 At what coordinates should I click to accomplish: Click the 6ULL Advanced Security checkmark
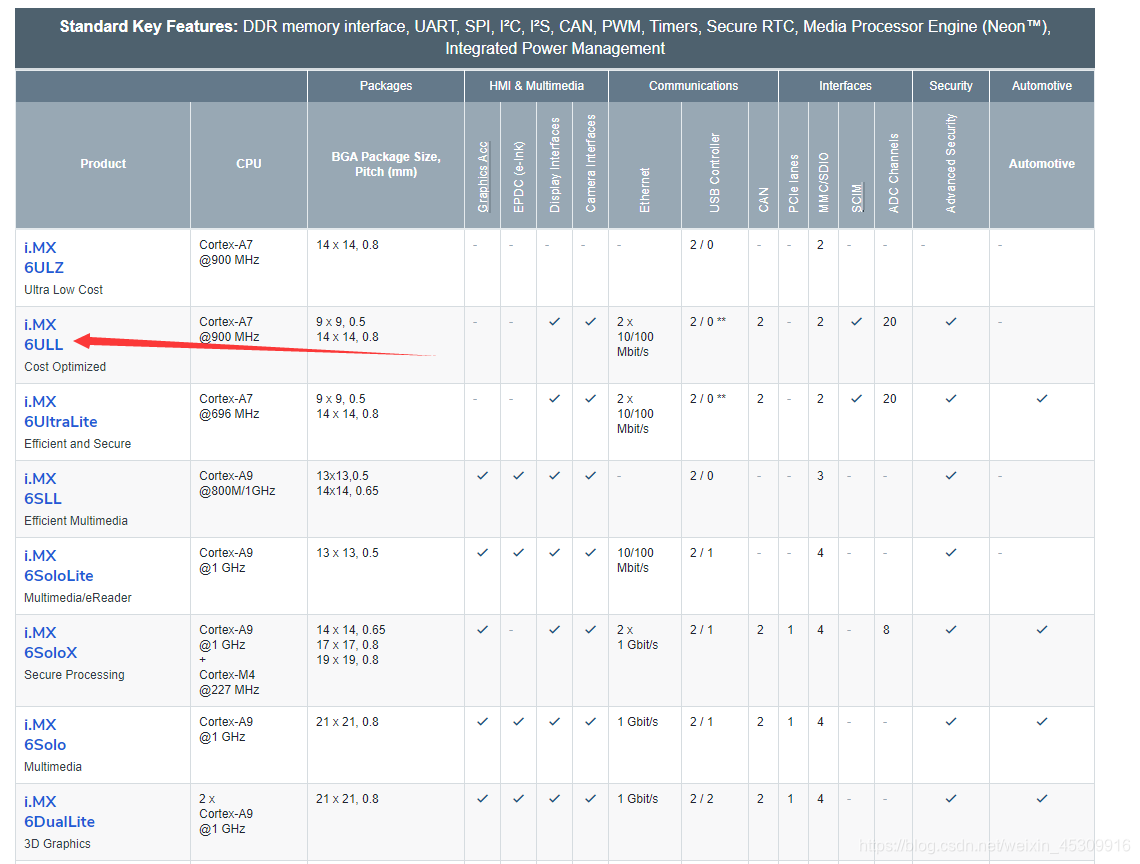(951, 321)
